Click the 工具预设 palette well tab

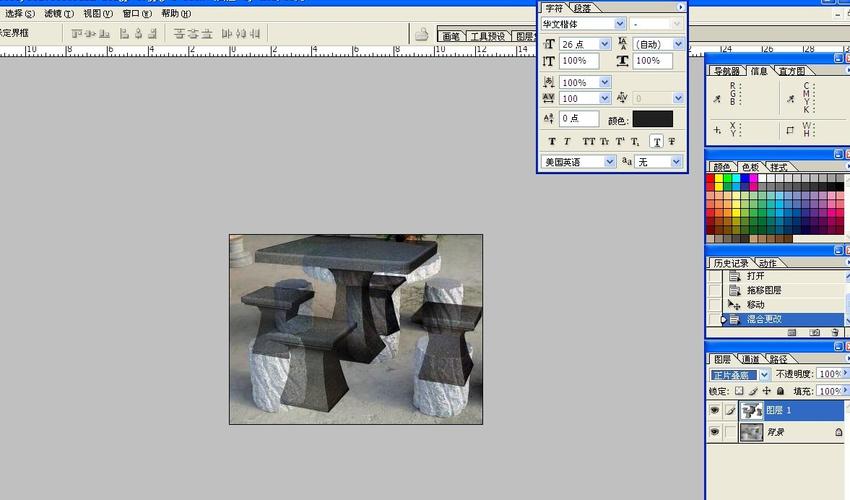point(488,36)
